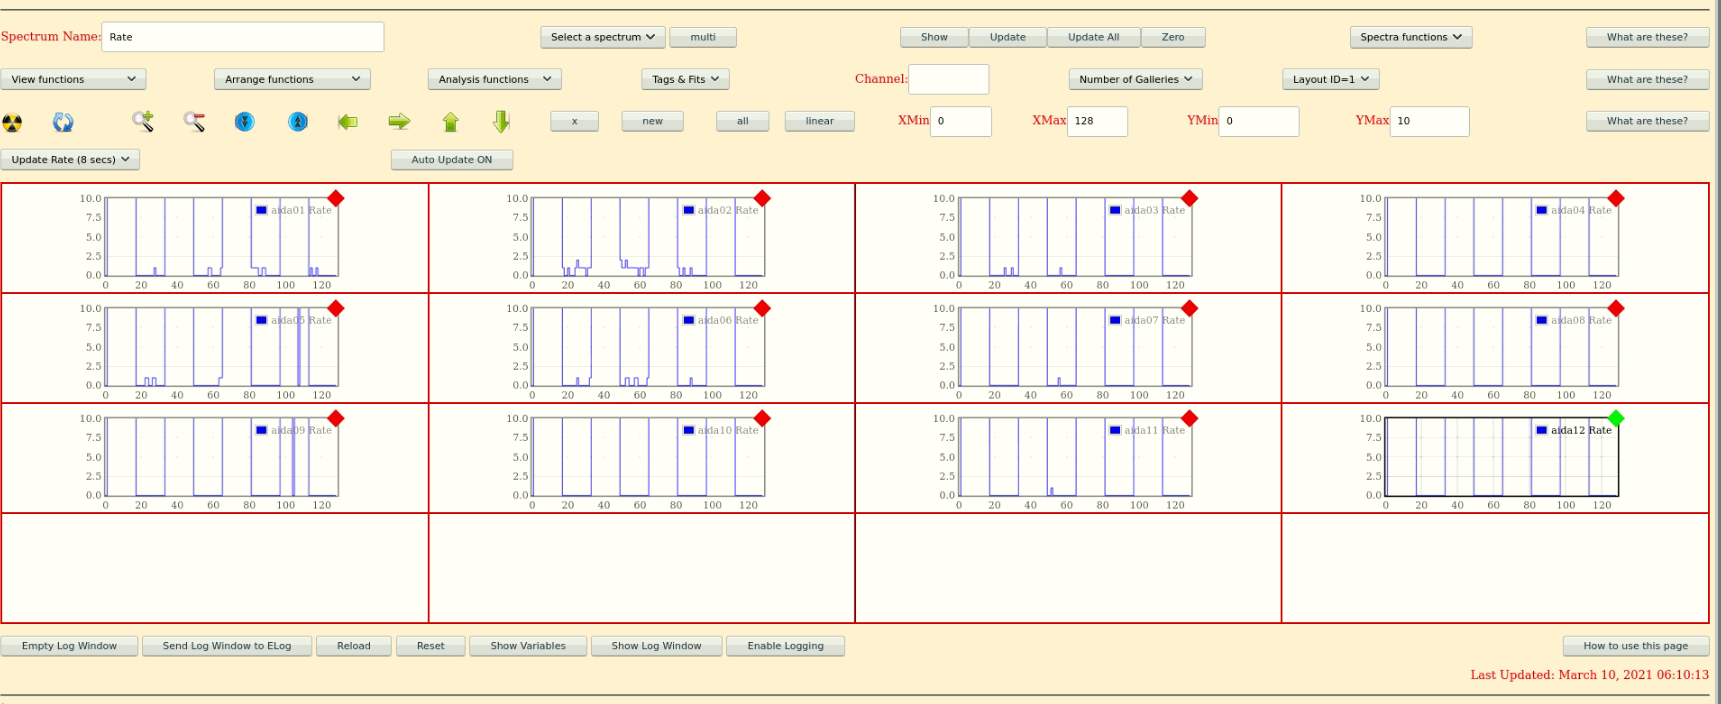Click the blue circle double-down-arrow icon
The image size is (1721, 704).
coord(245,122)
